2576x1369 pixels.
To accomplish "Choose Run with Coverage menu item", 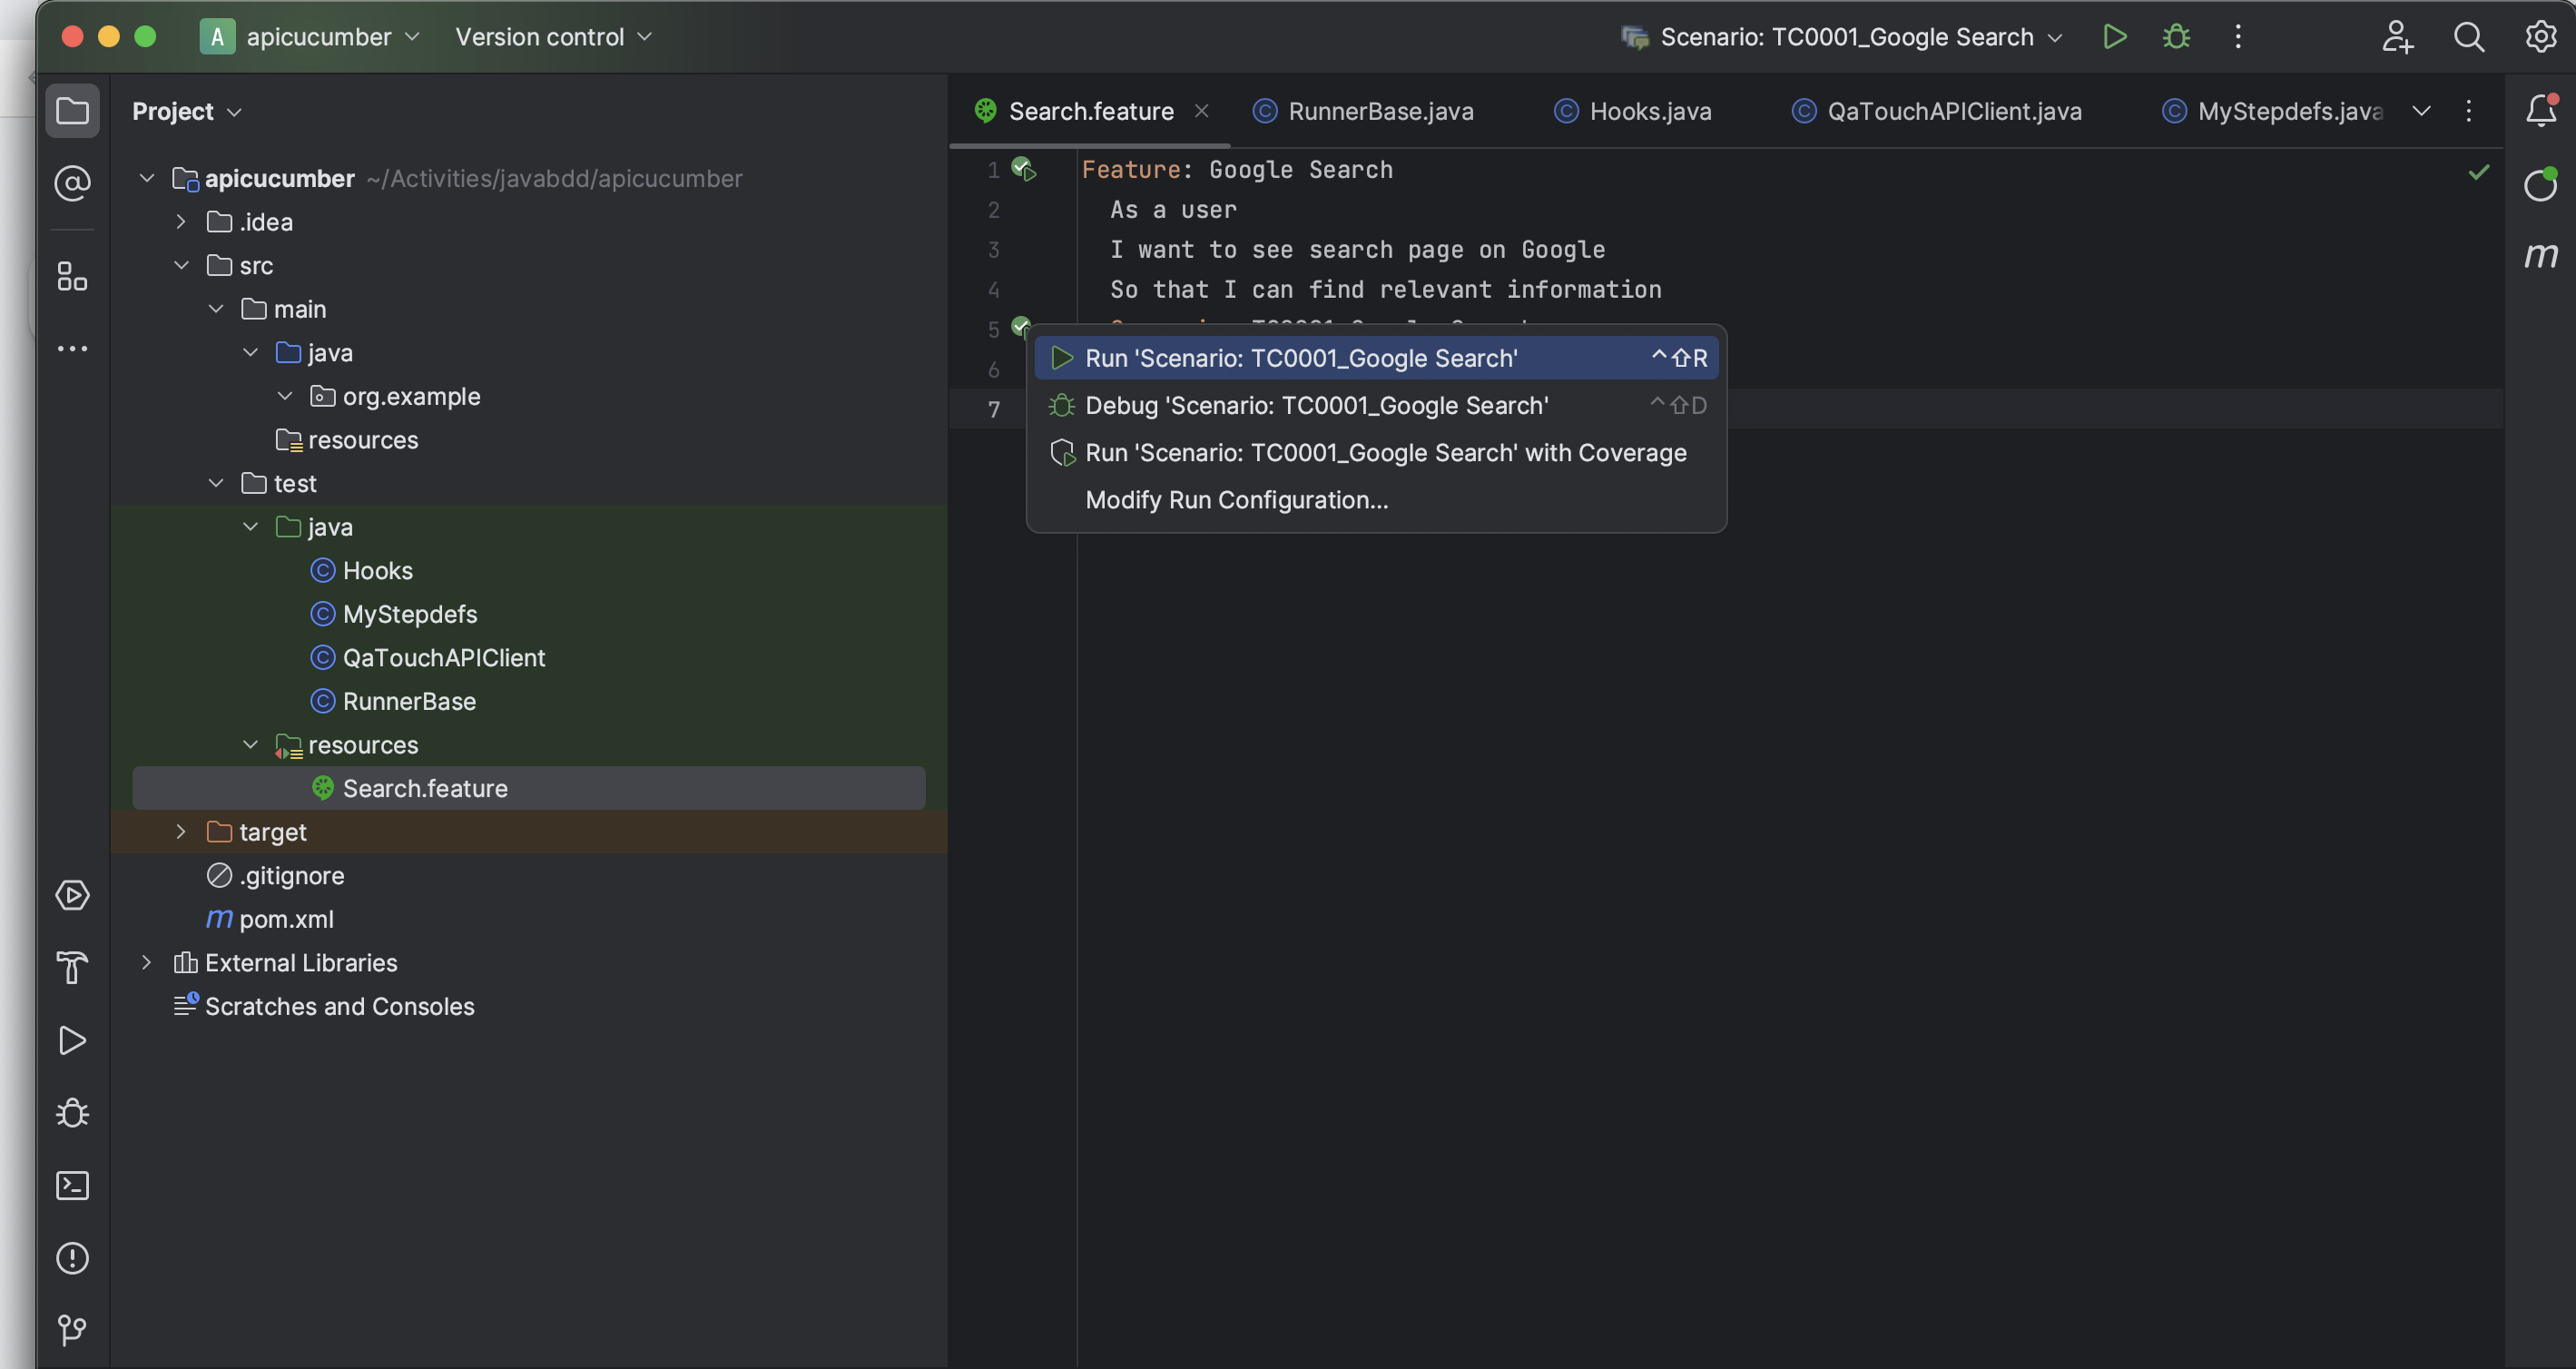I will (1376, 452).
